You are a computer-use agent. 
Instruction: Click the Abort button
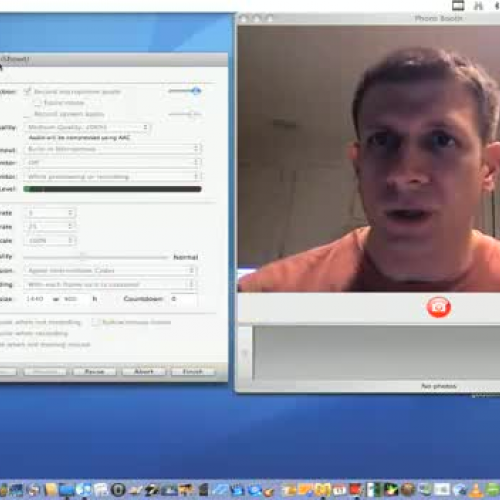(144, 371)
